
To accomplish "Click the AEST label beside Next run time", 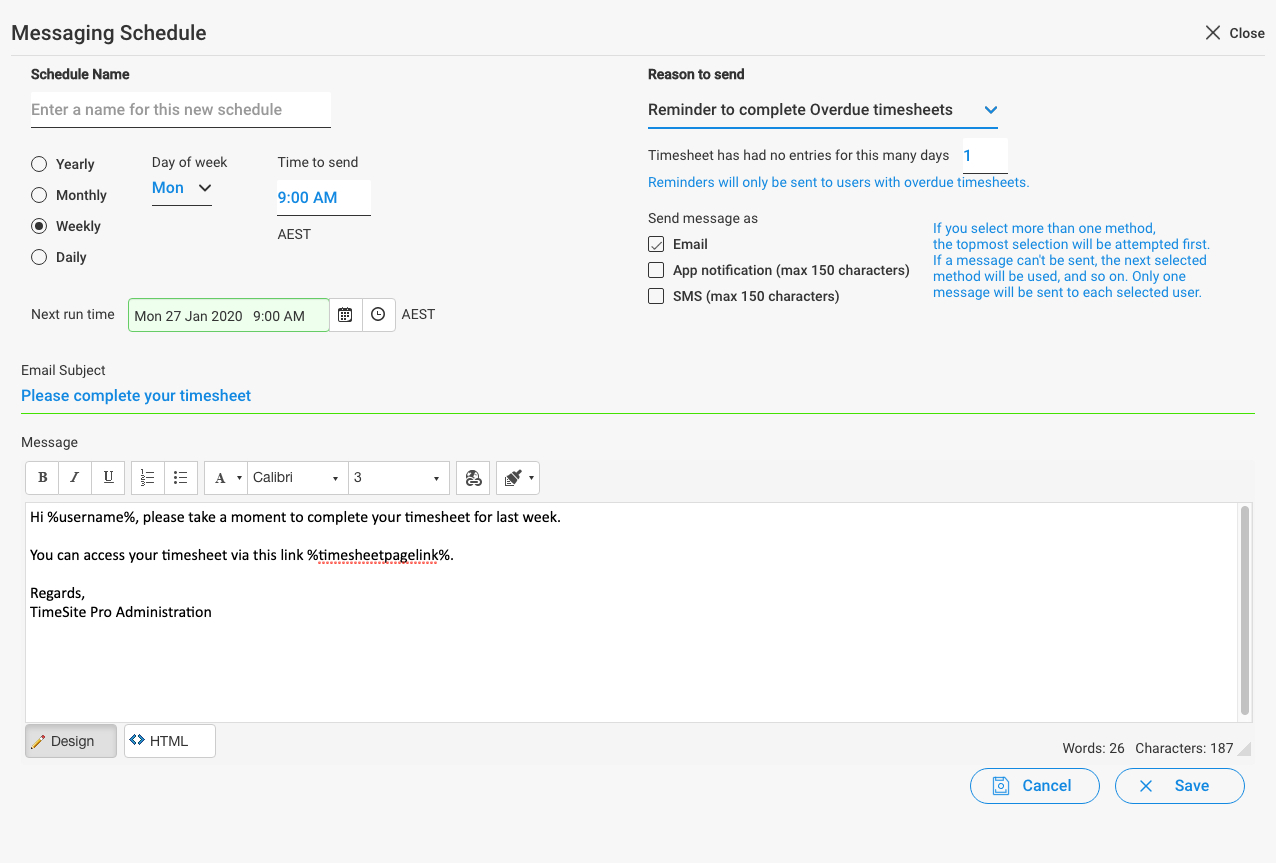I will click(x=418, y=314).
